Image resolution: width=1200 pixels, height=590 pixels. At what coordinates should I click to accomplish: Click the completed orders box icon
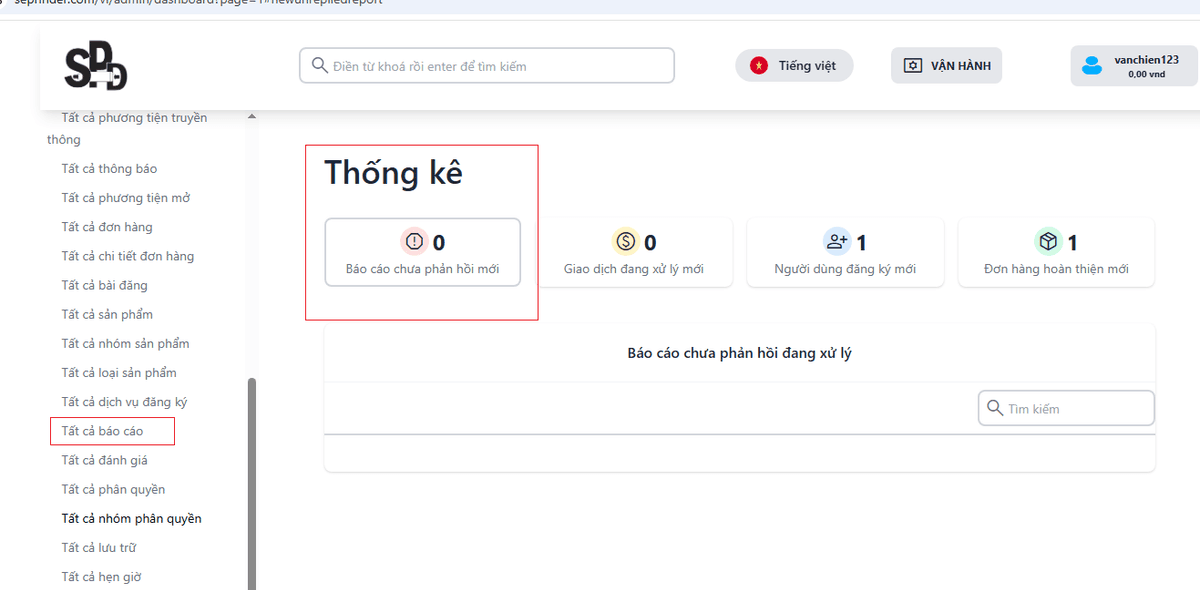tap(1047, 242)
